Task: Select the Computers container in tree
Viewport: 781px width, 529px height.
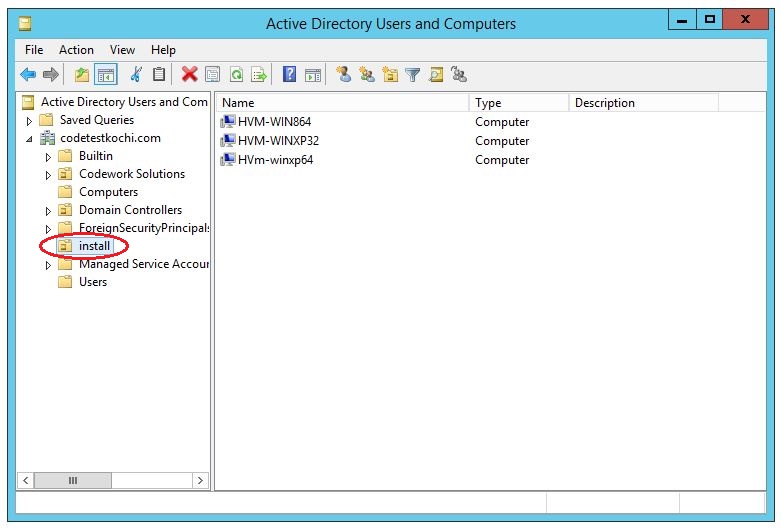Action: click(x=108, y=192)
